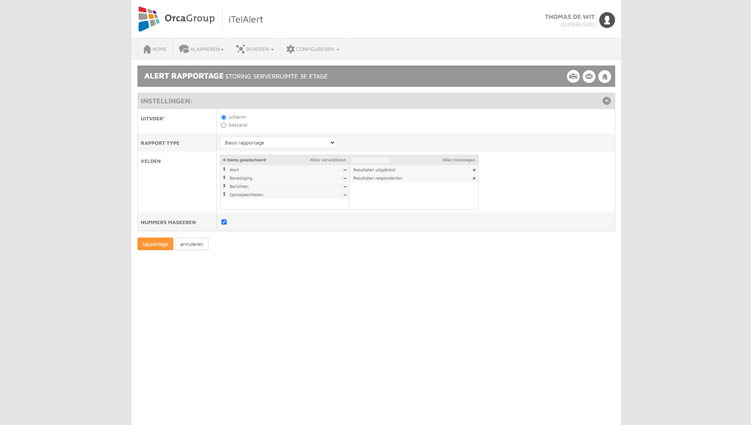The width and height of the screenshot is (751, 425).
Task: Open the user profile avatar icon
Action: pos(607,20)
